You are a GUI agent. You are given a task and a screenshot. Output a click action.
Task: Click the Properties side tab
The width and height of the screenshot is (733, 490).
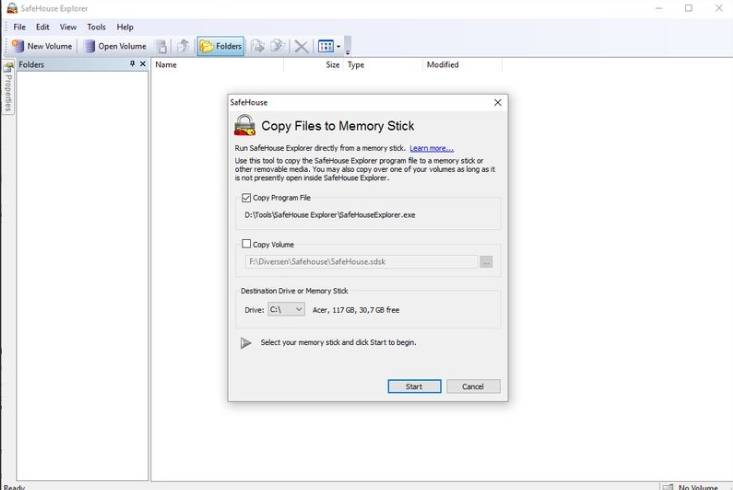coord(8,88)
